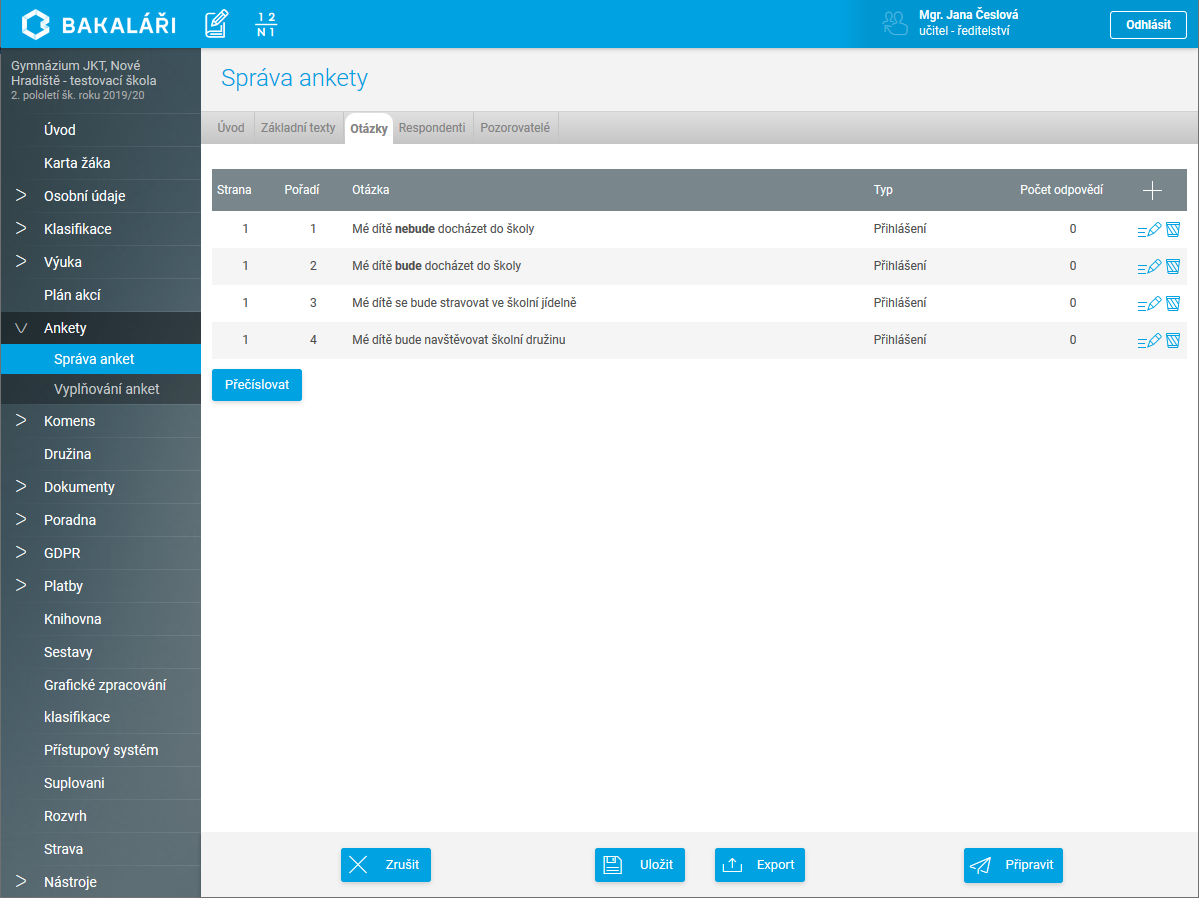Open the notepad-and-pencil icon in the top bar
The width and height of the screenshot is (1200, 900).
[216, 24]
